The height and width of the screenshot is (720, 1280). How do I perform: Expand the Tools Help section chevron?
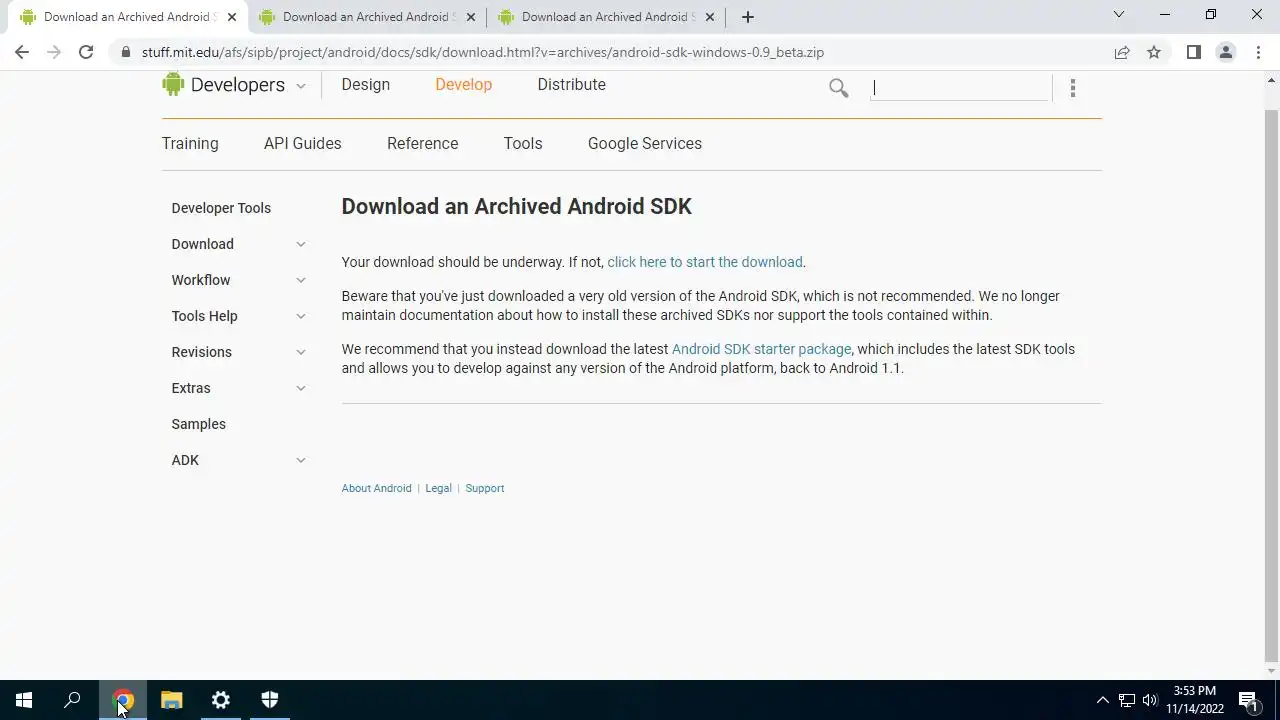(x=300, y=316)
